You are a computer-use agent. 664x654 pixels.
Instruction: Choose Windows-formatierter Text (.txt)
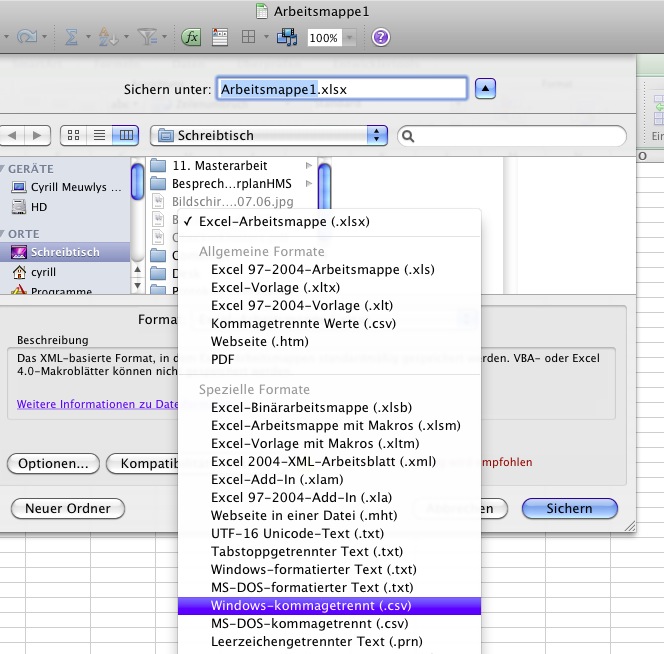pyautogui.click(x=329, y=569)
